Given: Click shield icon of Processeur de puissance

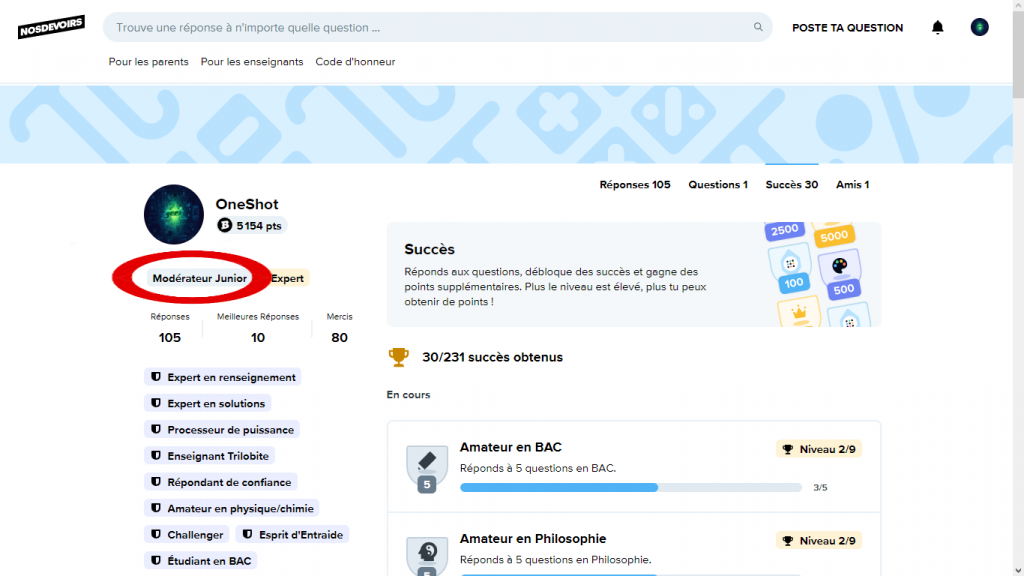Looking at the screenshot, I should point(155,429).
